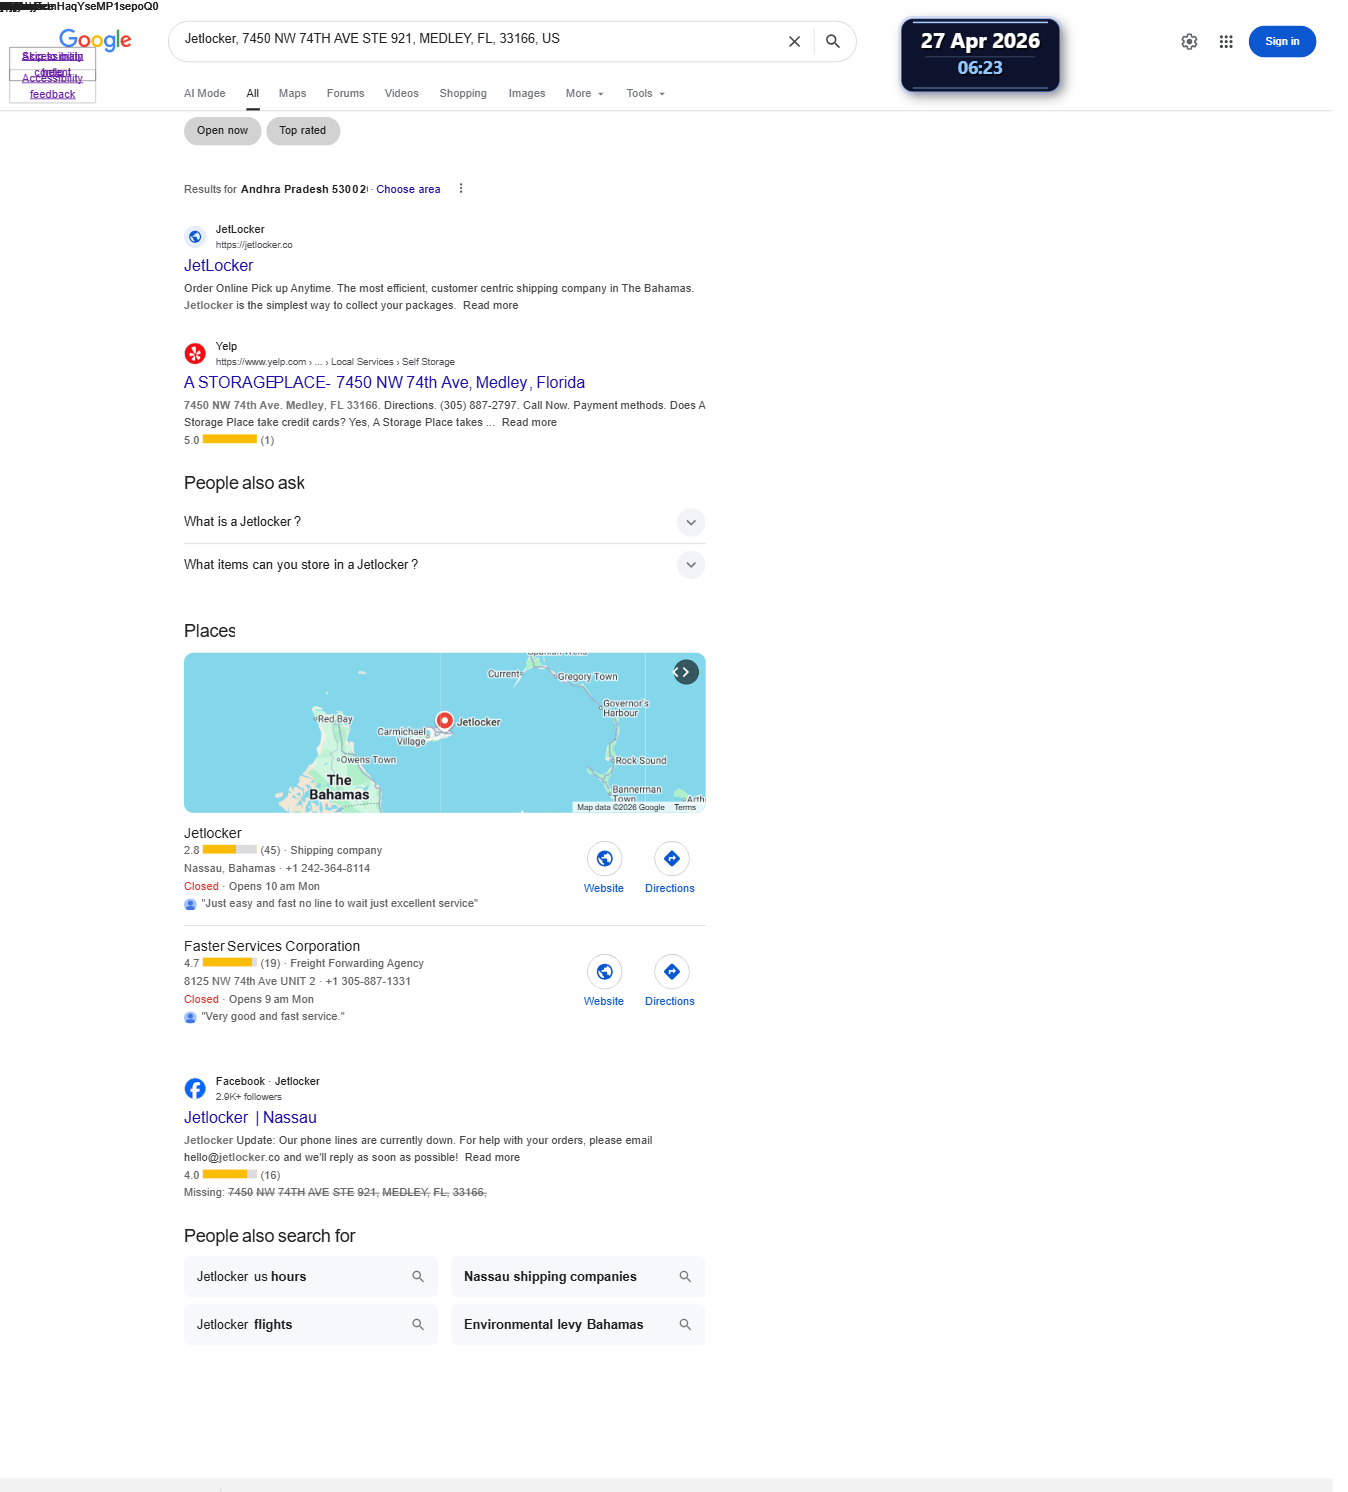This screenshot has width=1348, height=1492.
Task: Toggle the Top rated filter chip
Action: coord(303,131)
